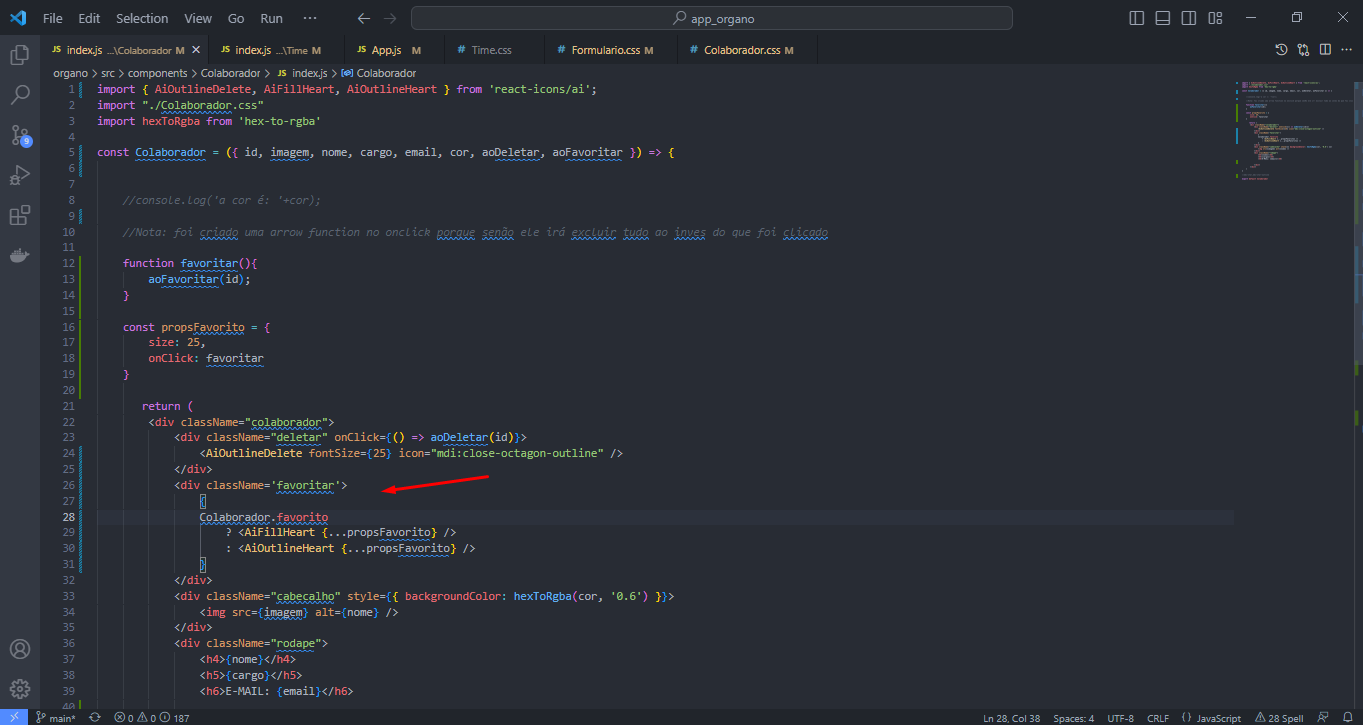Click 'Colaborador.favorito' on line 28

pyautogui.click(x=263, y=517)
